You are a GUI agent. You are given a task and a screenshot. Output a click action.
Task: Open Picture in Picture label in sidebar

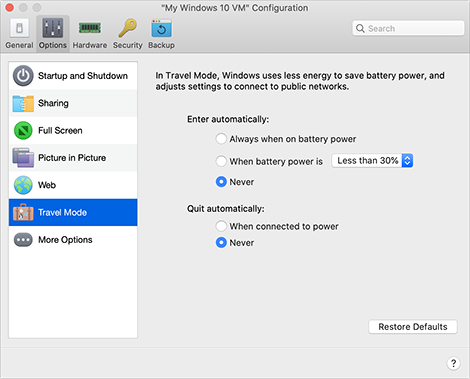click(x=72, y=158)
